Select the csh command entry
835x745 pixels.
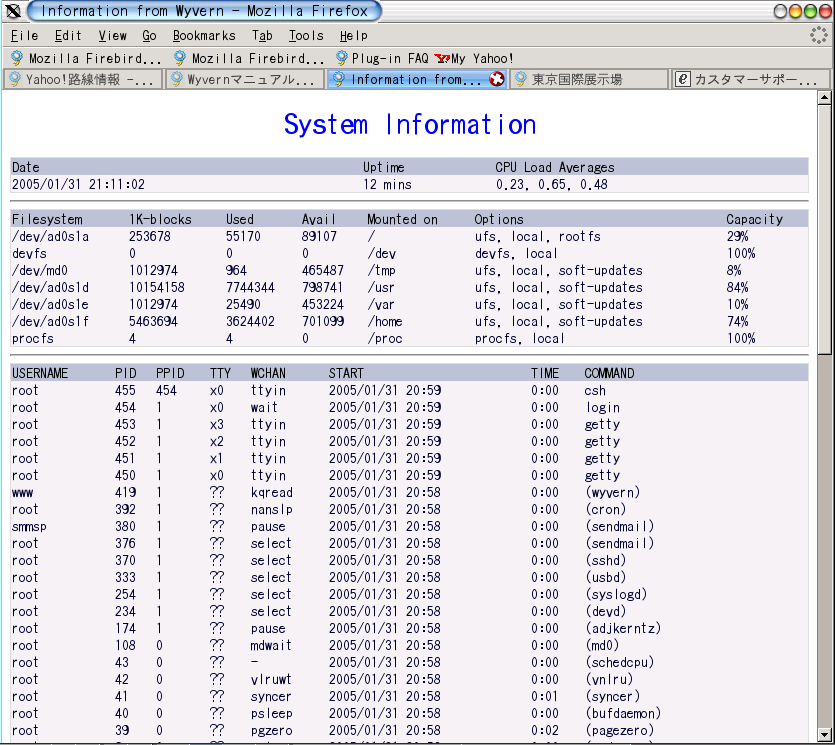click(x=595, y=390)
